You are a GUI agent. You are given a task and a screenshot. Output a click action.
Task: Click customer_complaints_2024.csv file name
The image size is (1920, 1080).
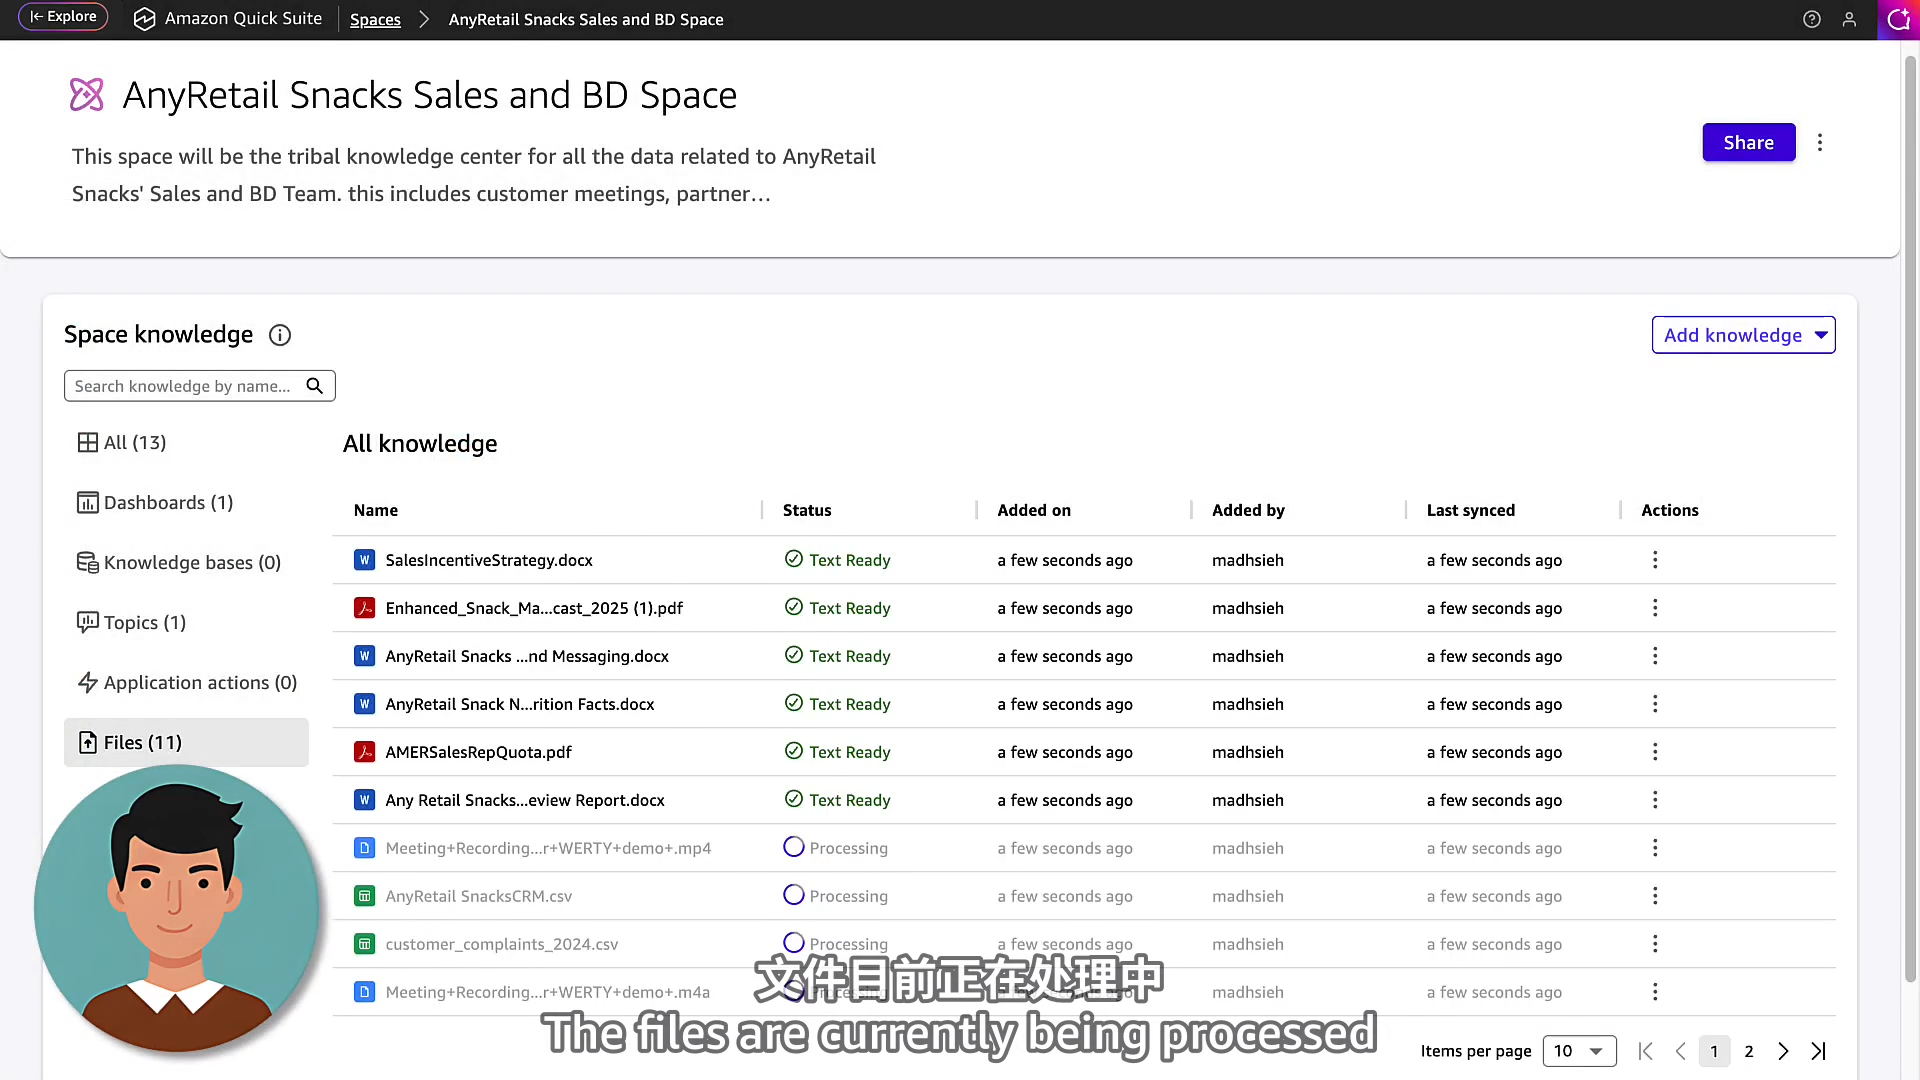(x=502, y=944)
